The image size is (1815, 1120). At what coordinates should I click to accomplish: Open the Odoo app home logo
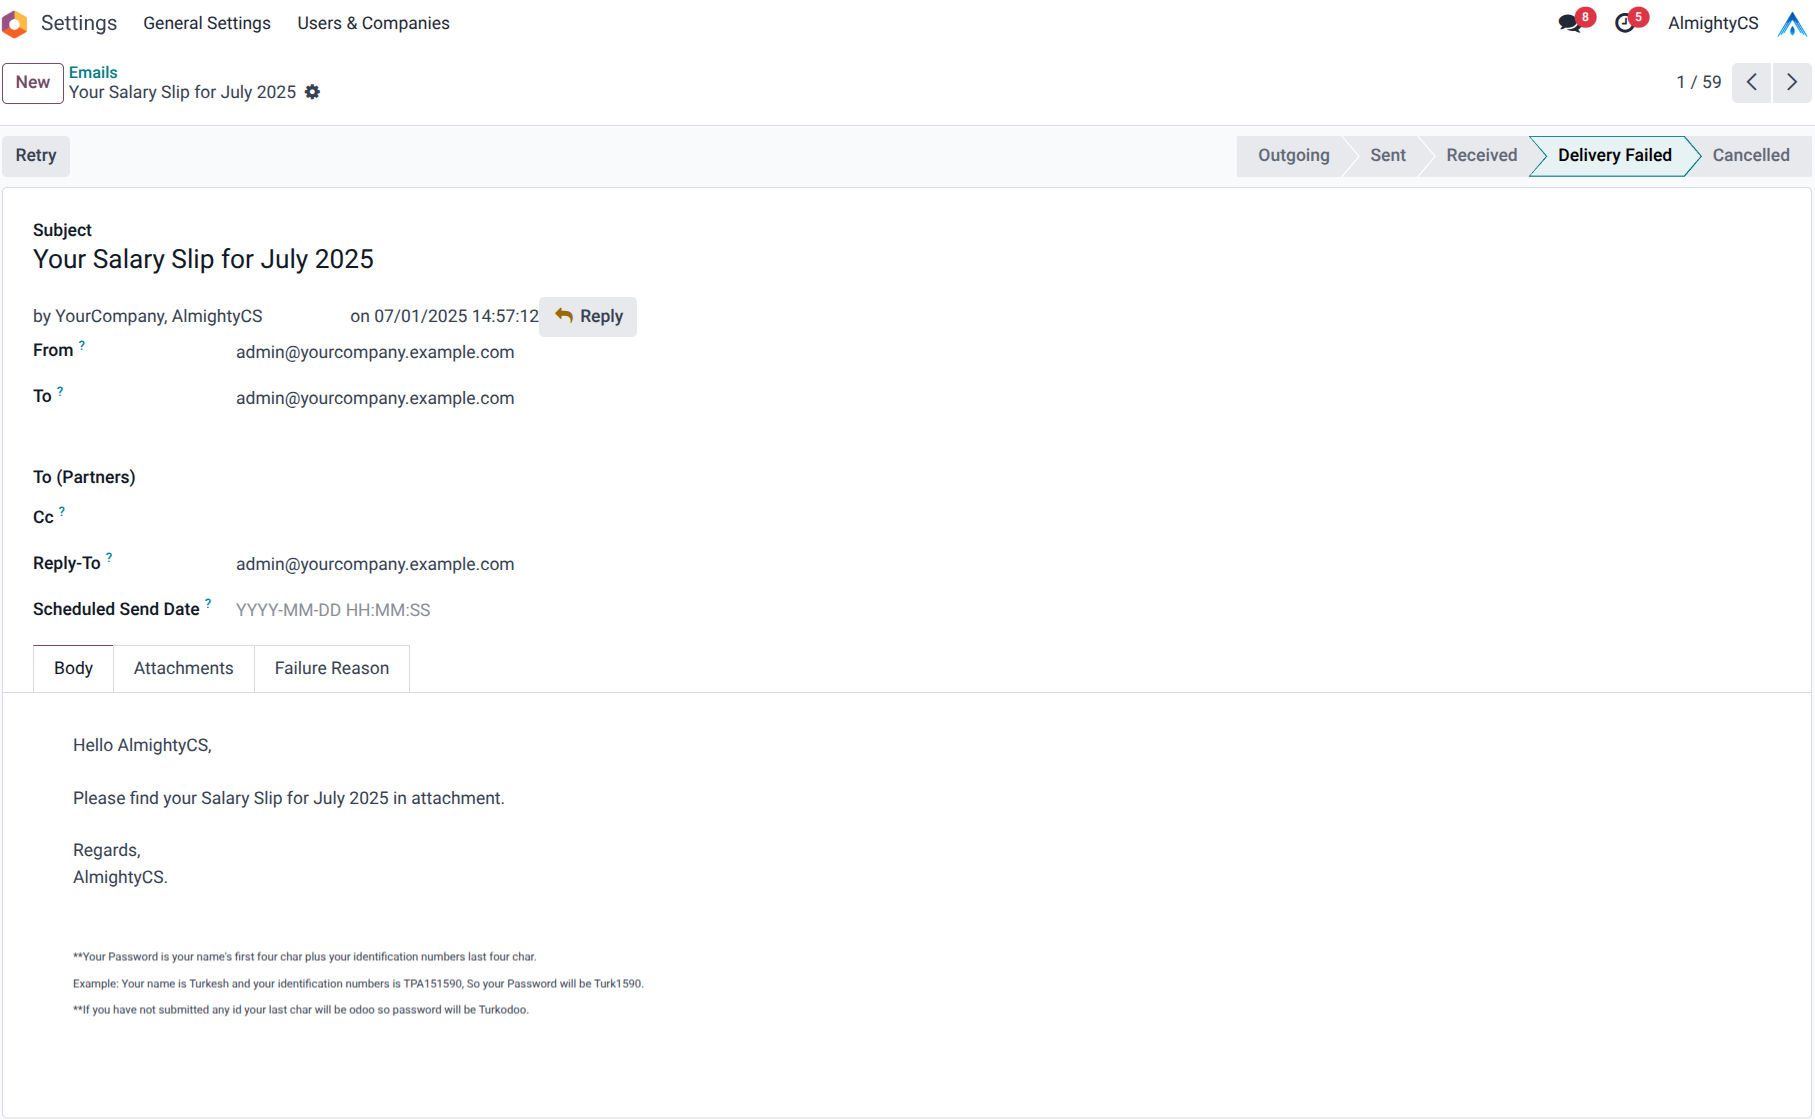click(x=14, y=23)
